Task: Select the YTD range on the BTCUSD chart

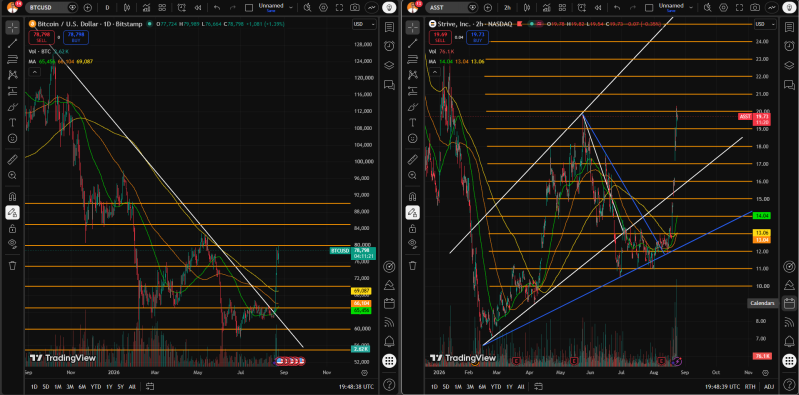Action: click(95, 386)
